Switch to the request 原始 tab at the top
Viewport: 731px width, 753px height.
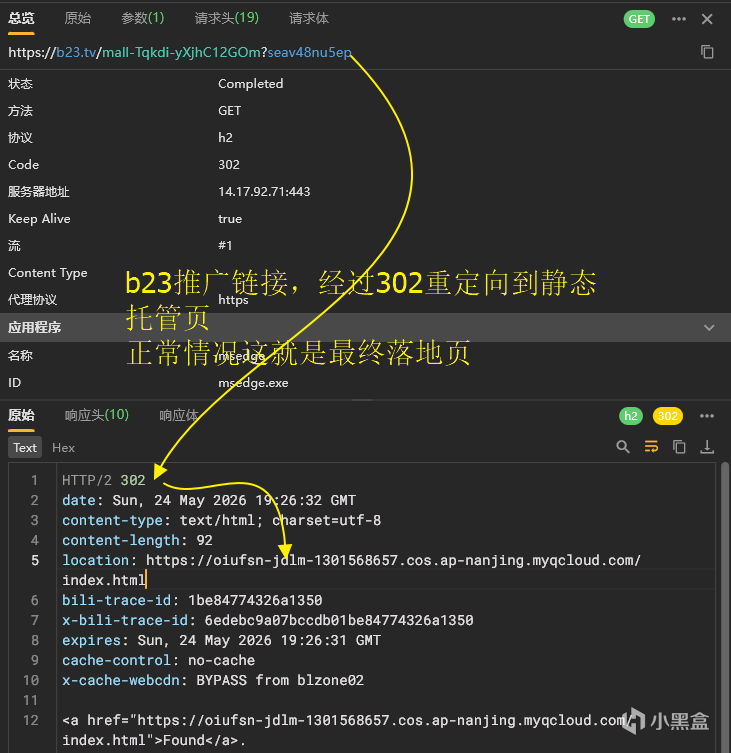click(x=77, y=19)
